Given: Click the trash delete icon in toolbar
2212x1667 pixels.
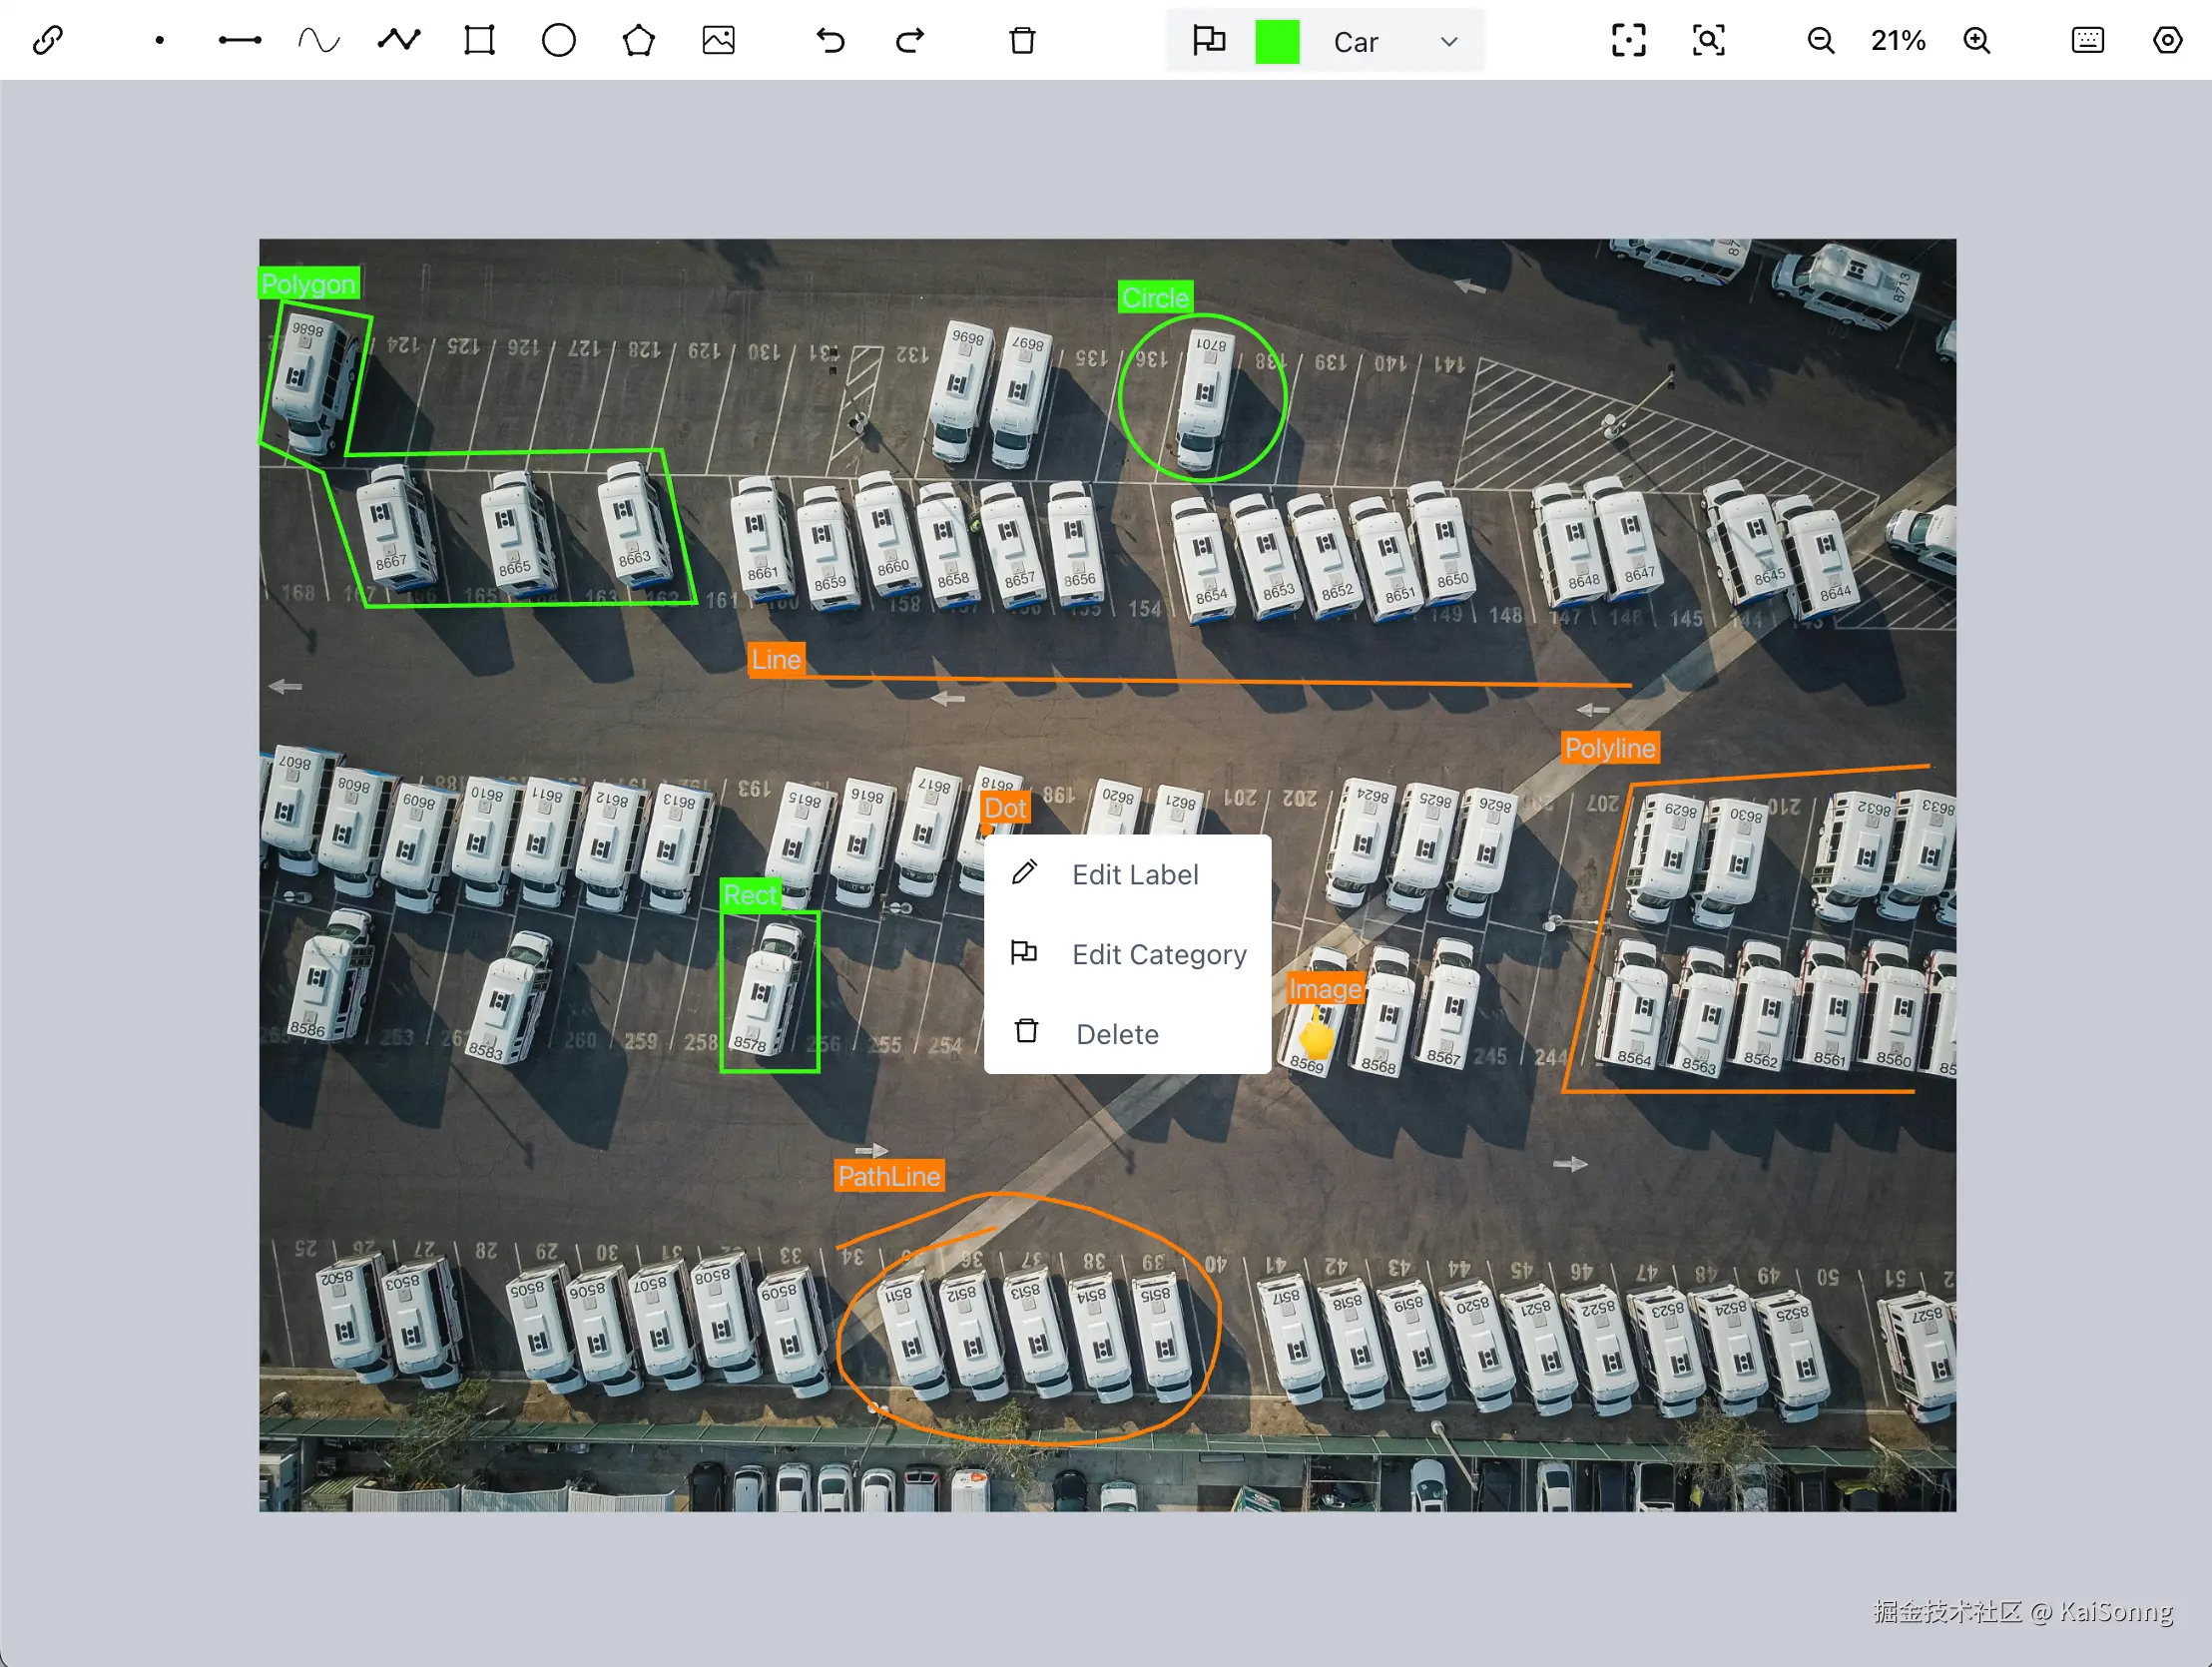Looking at the screenshot, I should click(x=1022, y=41).
